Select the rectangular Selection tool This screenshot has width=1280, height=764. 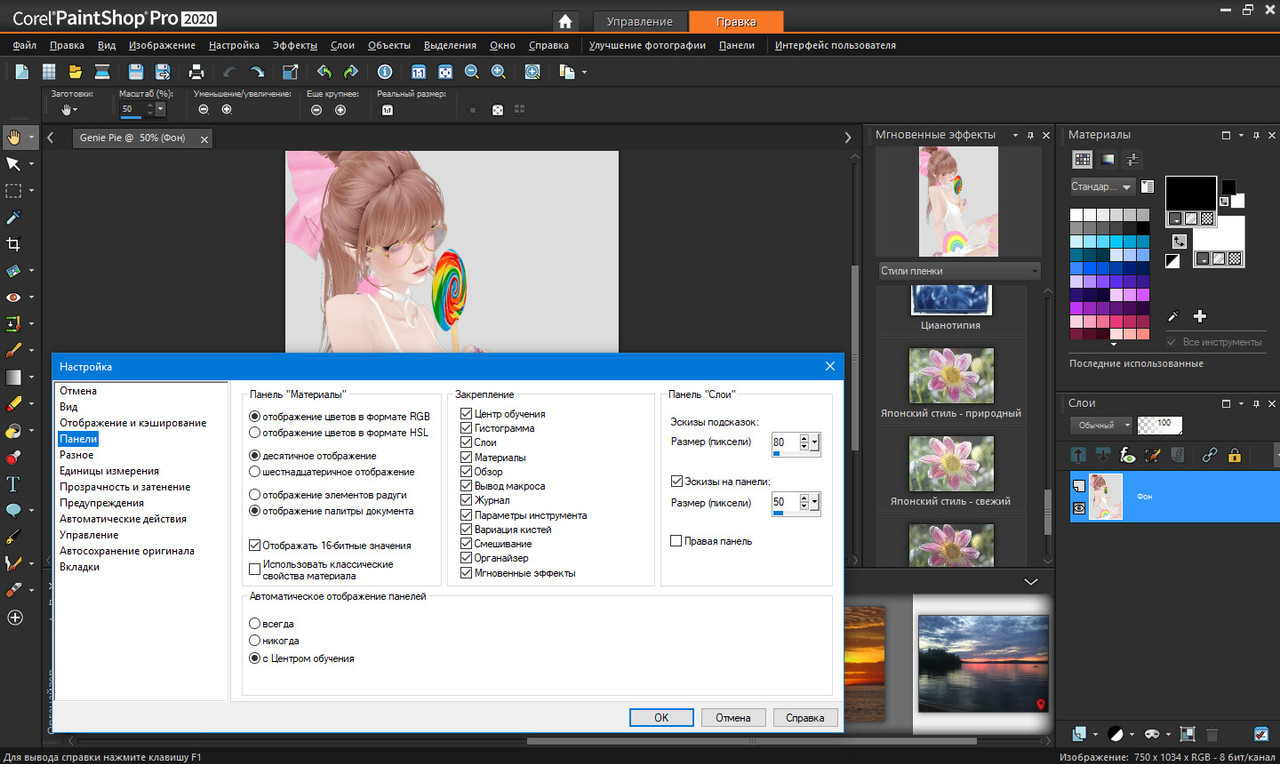point(14,190)
